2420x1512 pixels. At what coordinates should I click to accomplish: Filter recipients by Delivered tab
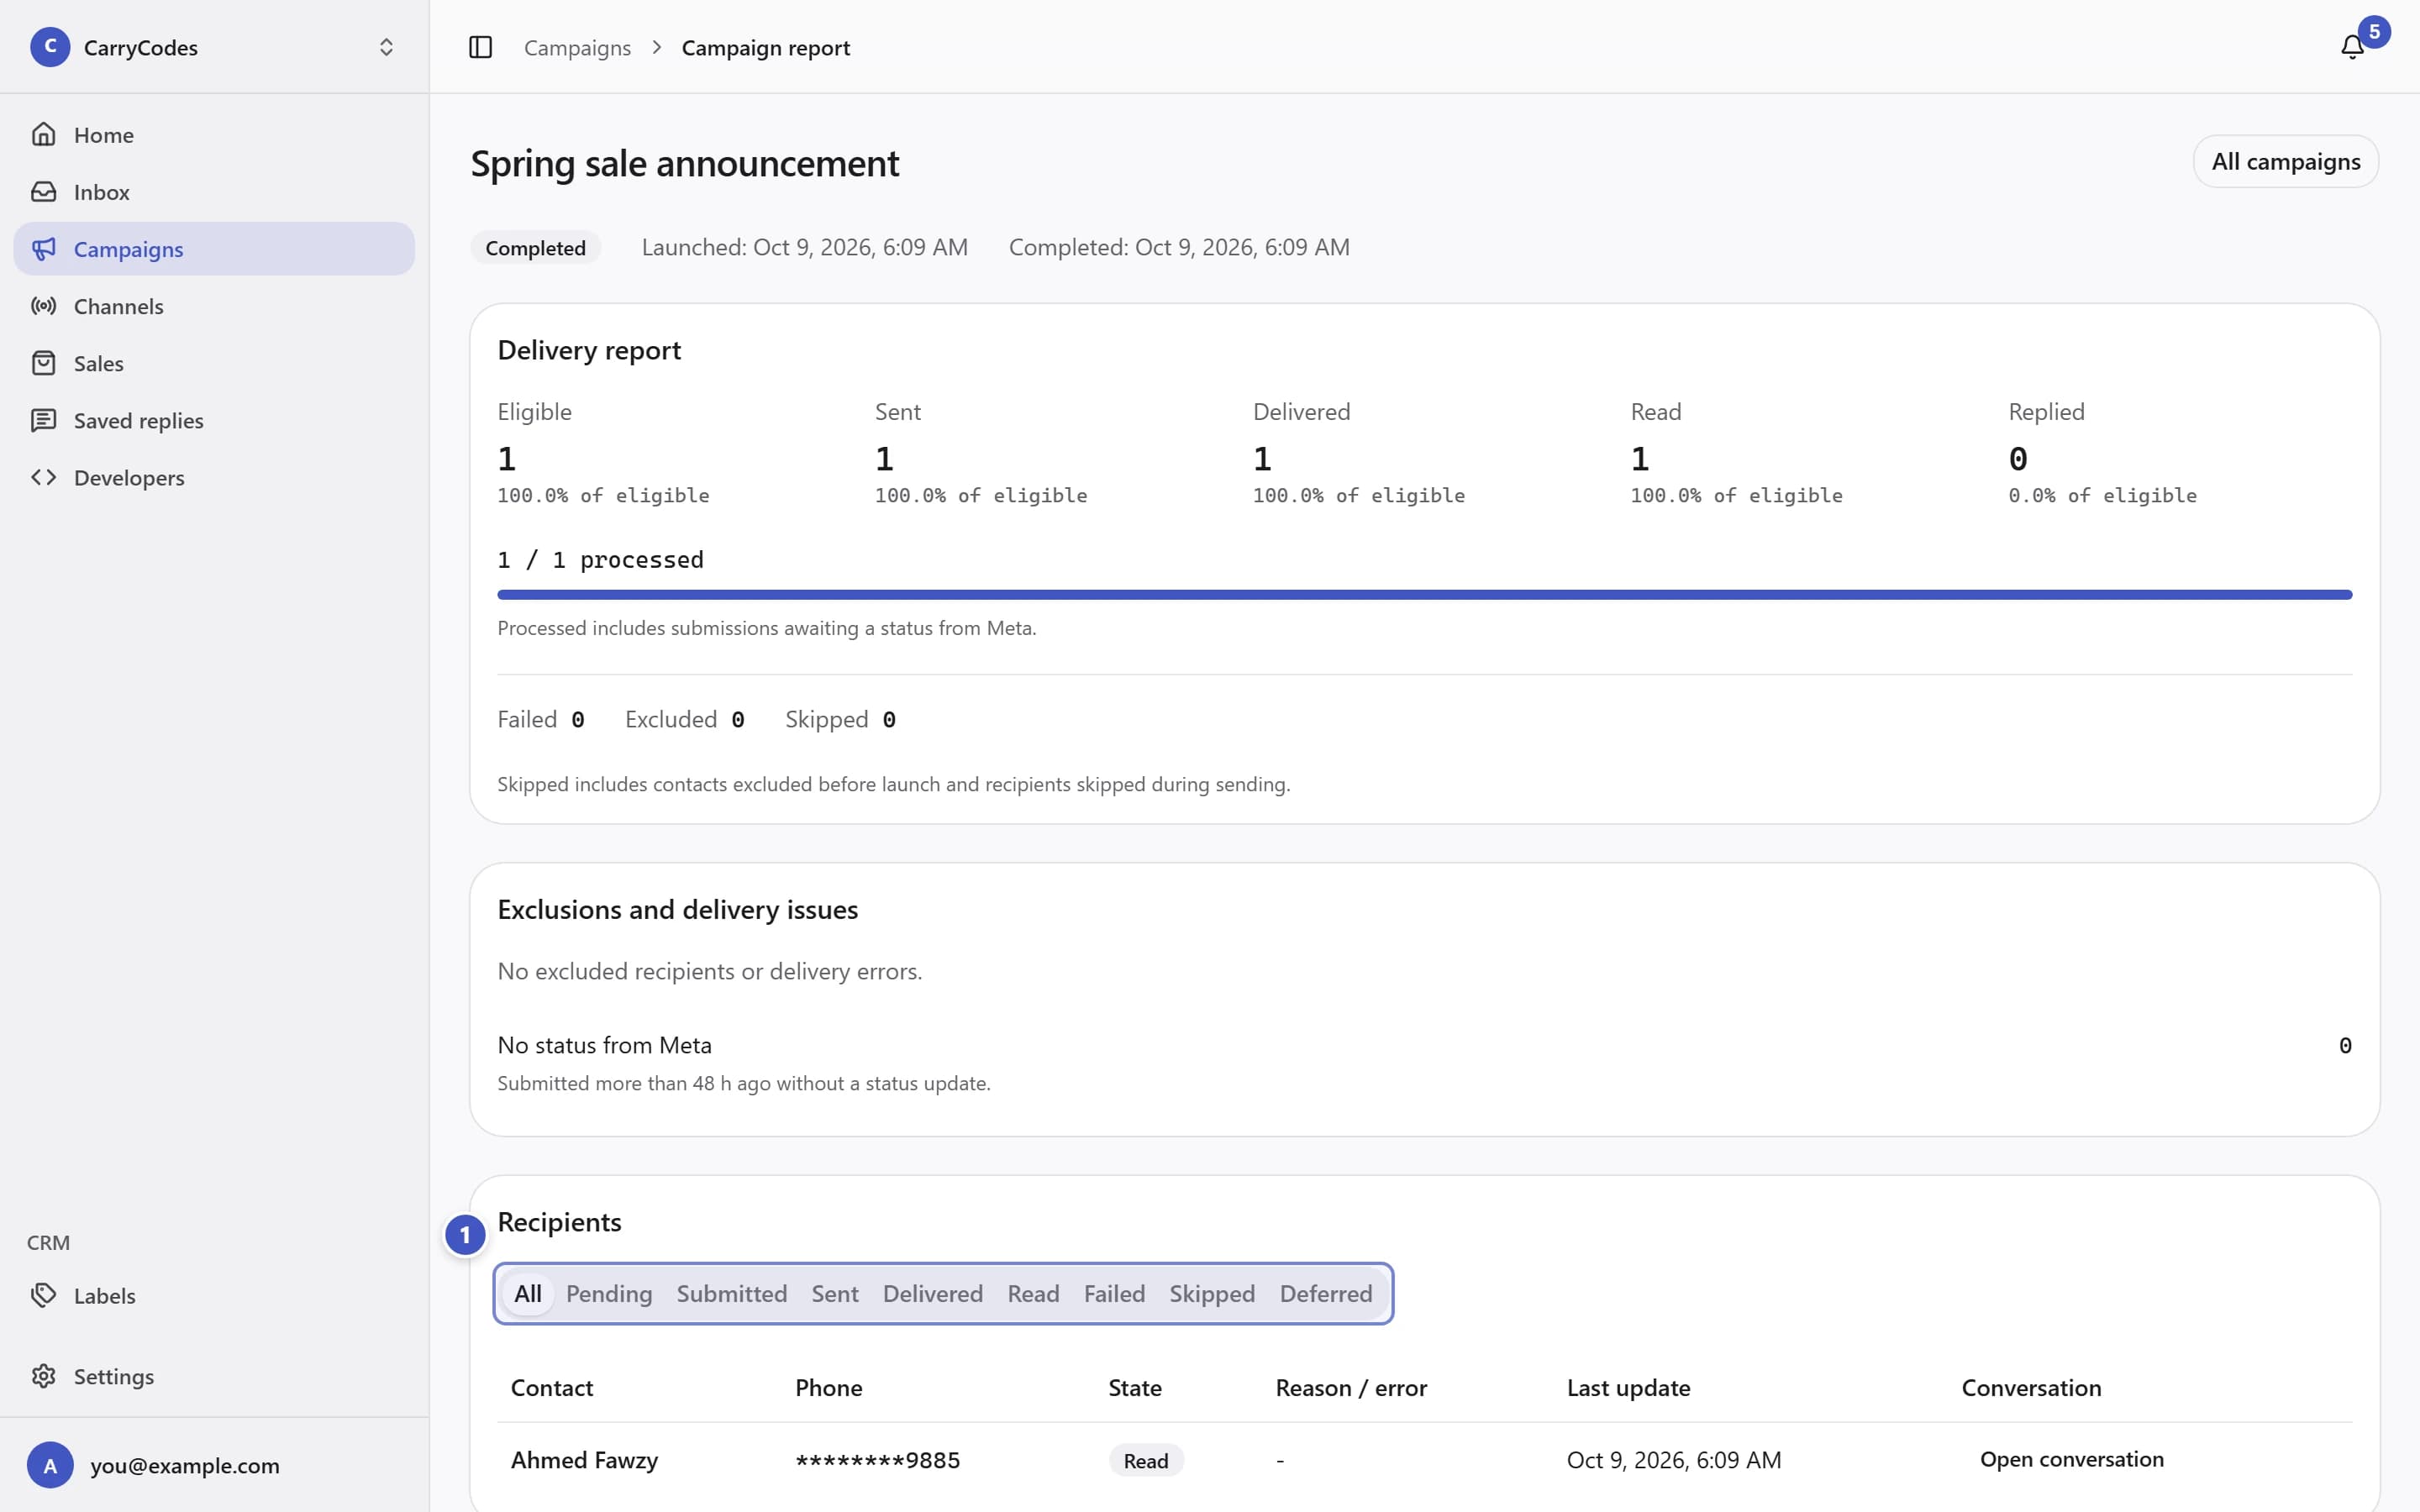[932, 1293]
